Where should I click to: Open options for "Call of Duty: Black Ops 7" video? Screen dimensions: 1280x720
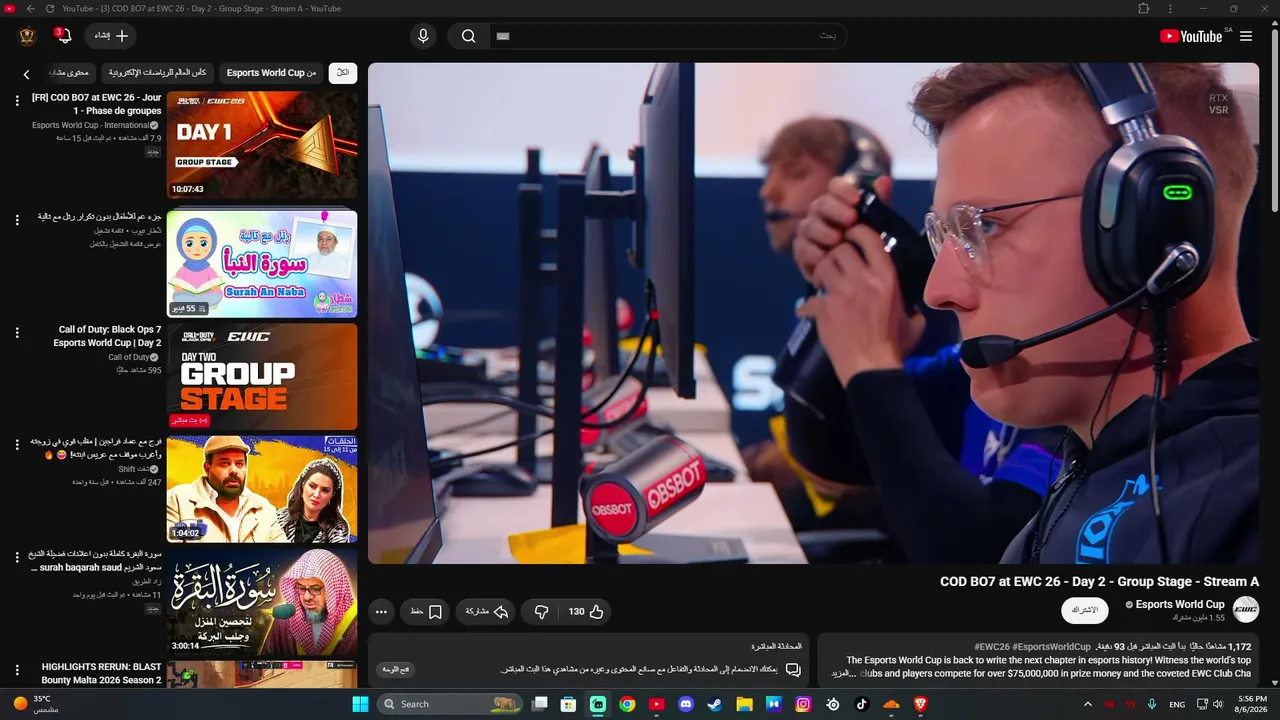(17, 333)
